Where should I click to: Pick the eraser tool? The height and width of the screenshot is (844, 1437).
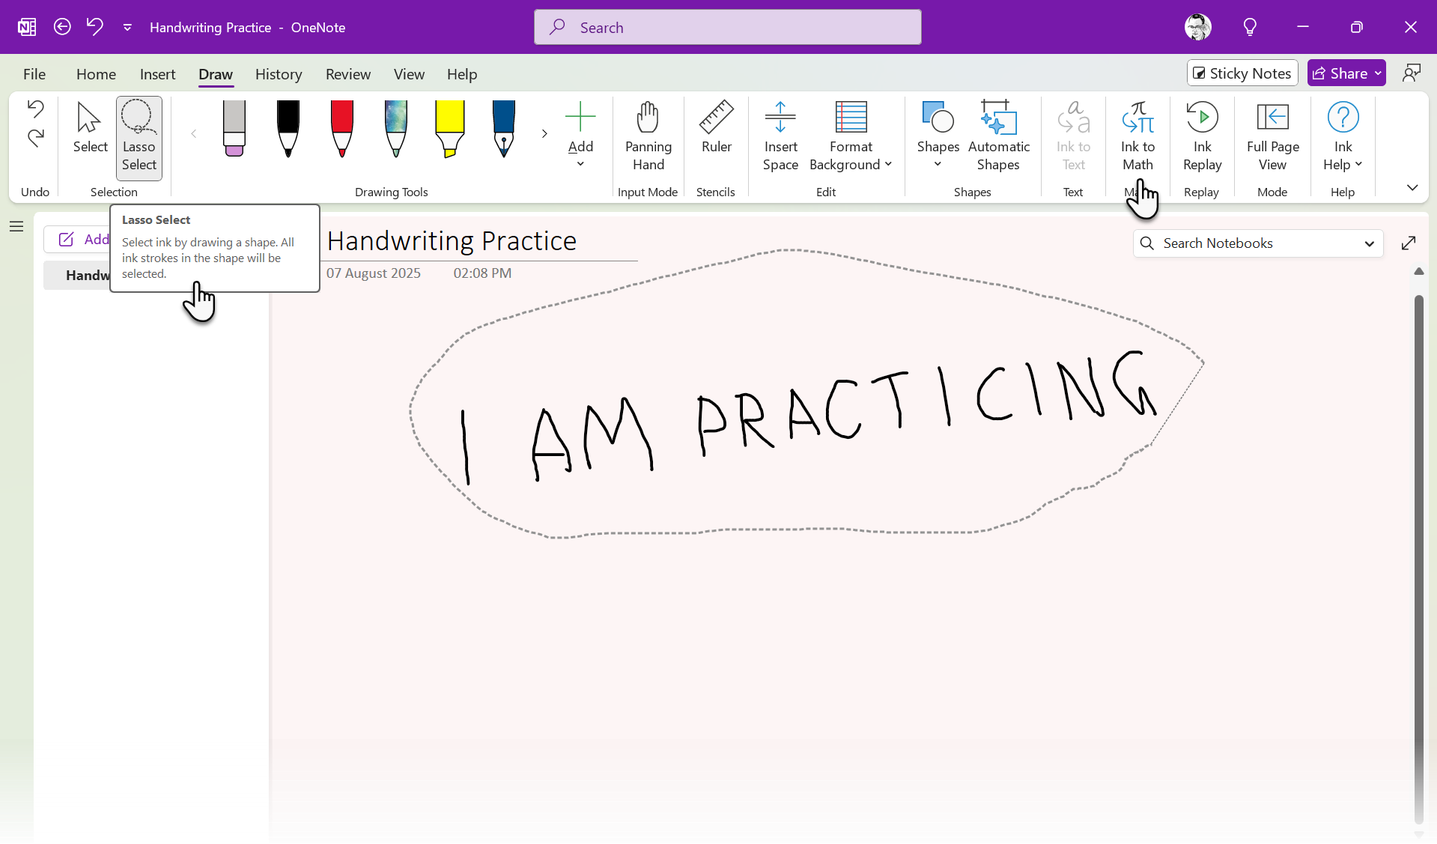(x=234, y=129)
